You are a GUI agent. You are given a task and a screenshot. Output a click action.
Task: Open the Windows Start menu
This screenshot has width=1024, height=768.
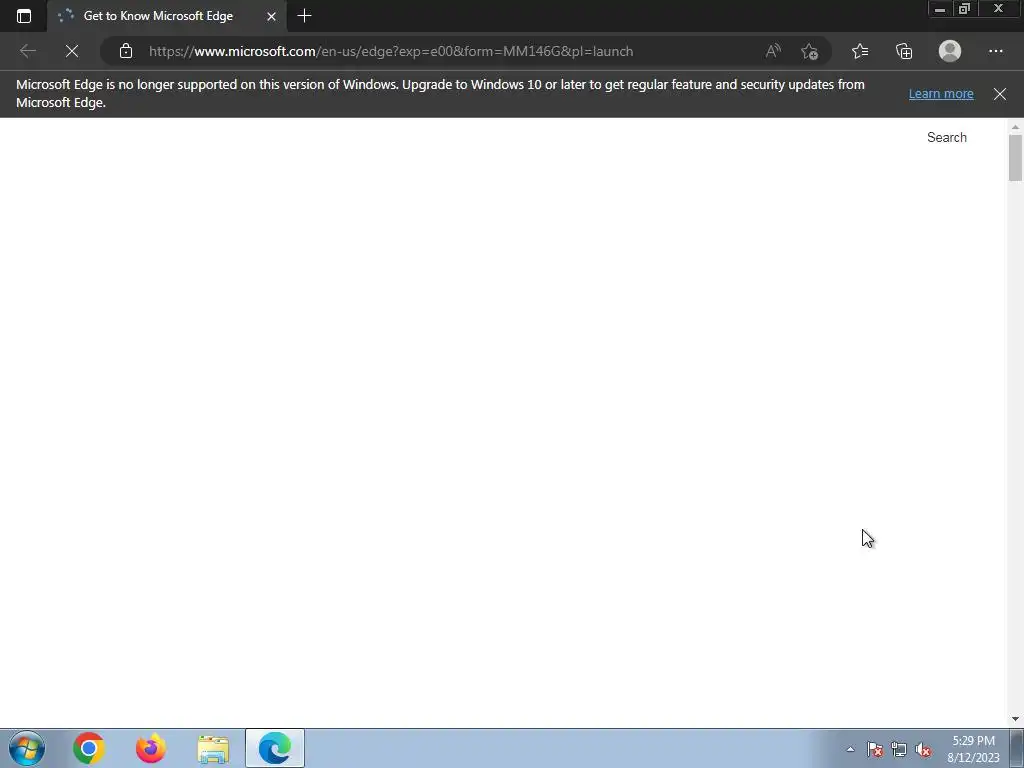tap(27, 748)
